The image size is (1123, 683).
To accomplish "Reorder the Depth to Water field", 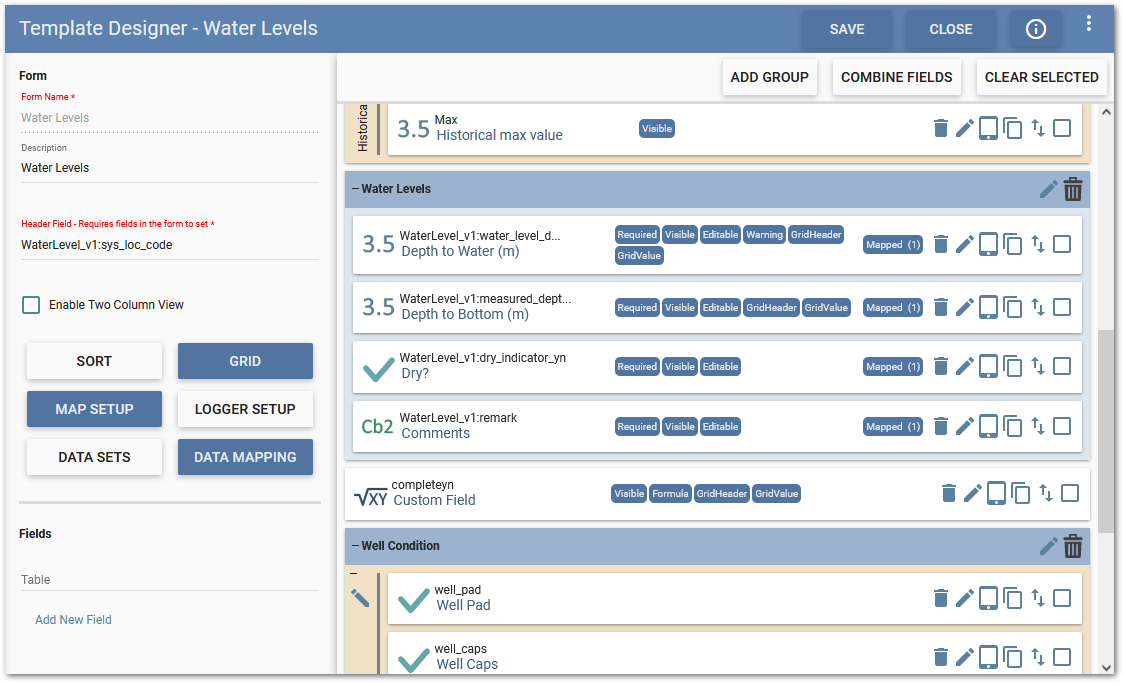I will coord(1038,244).
